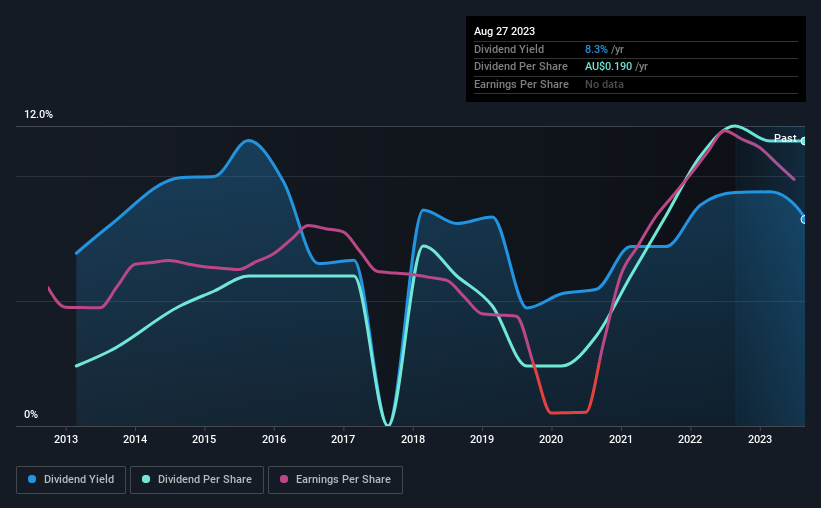Screen dimensions: 821x508
Task: Click the red negative earnings line segment
Action: pyautogui.click(x=567, y=412)
